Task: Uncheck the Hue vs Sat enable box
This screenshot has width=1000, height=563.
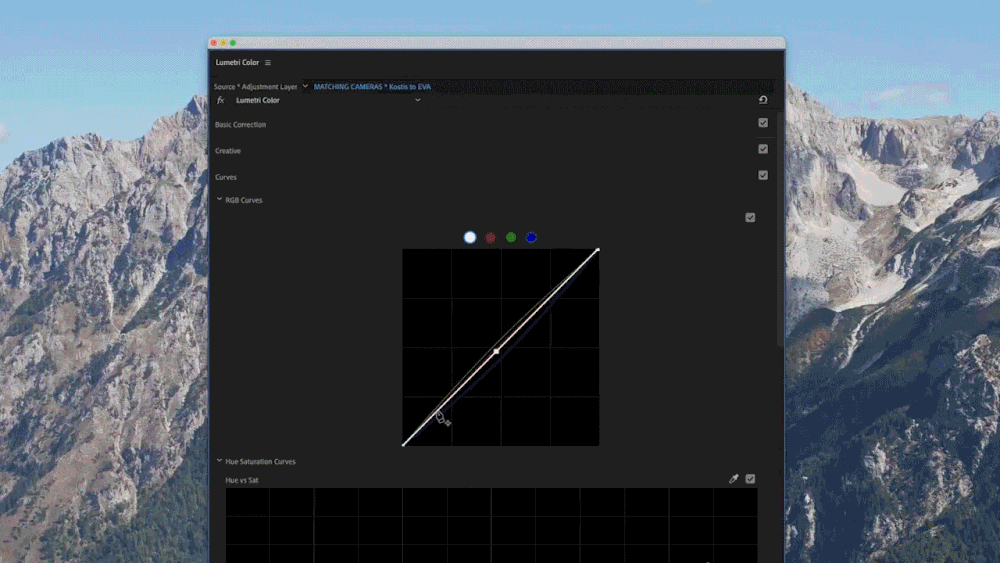Action: coord(750,479)
